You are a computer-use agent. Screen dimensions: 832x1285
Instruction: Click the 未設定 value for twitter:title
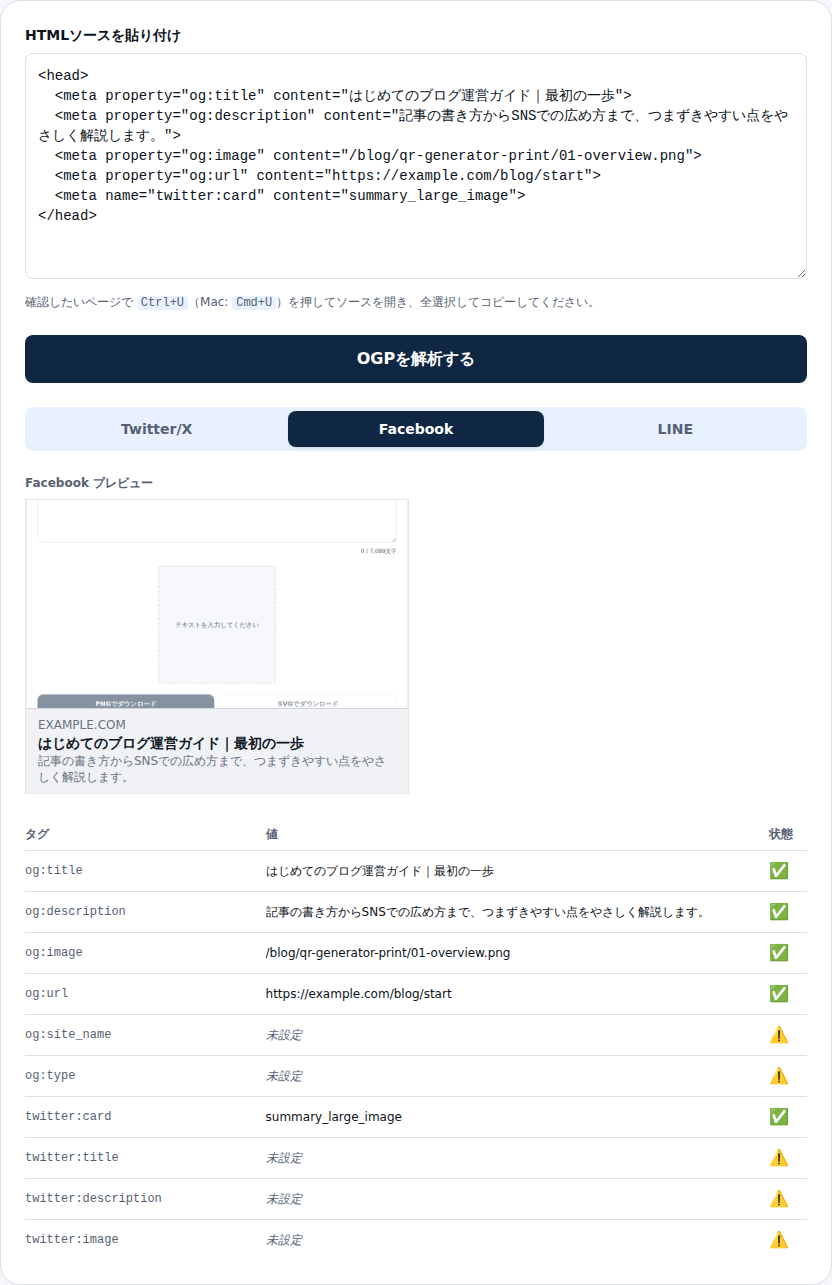tap(284, 1158)
